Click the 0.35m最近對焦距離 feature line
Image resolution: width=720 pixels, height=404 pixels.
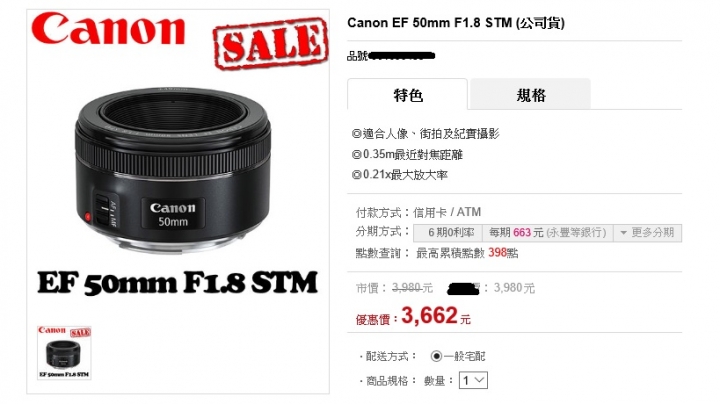pyautogui.click(x=407, y=154)
